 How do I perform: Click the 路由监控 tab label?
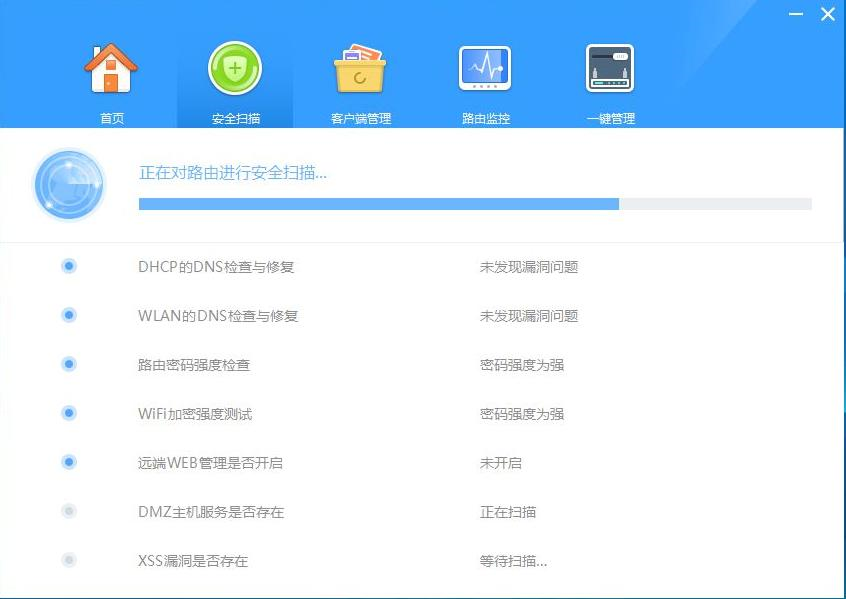[x=486, y=118]
